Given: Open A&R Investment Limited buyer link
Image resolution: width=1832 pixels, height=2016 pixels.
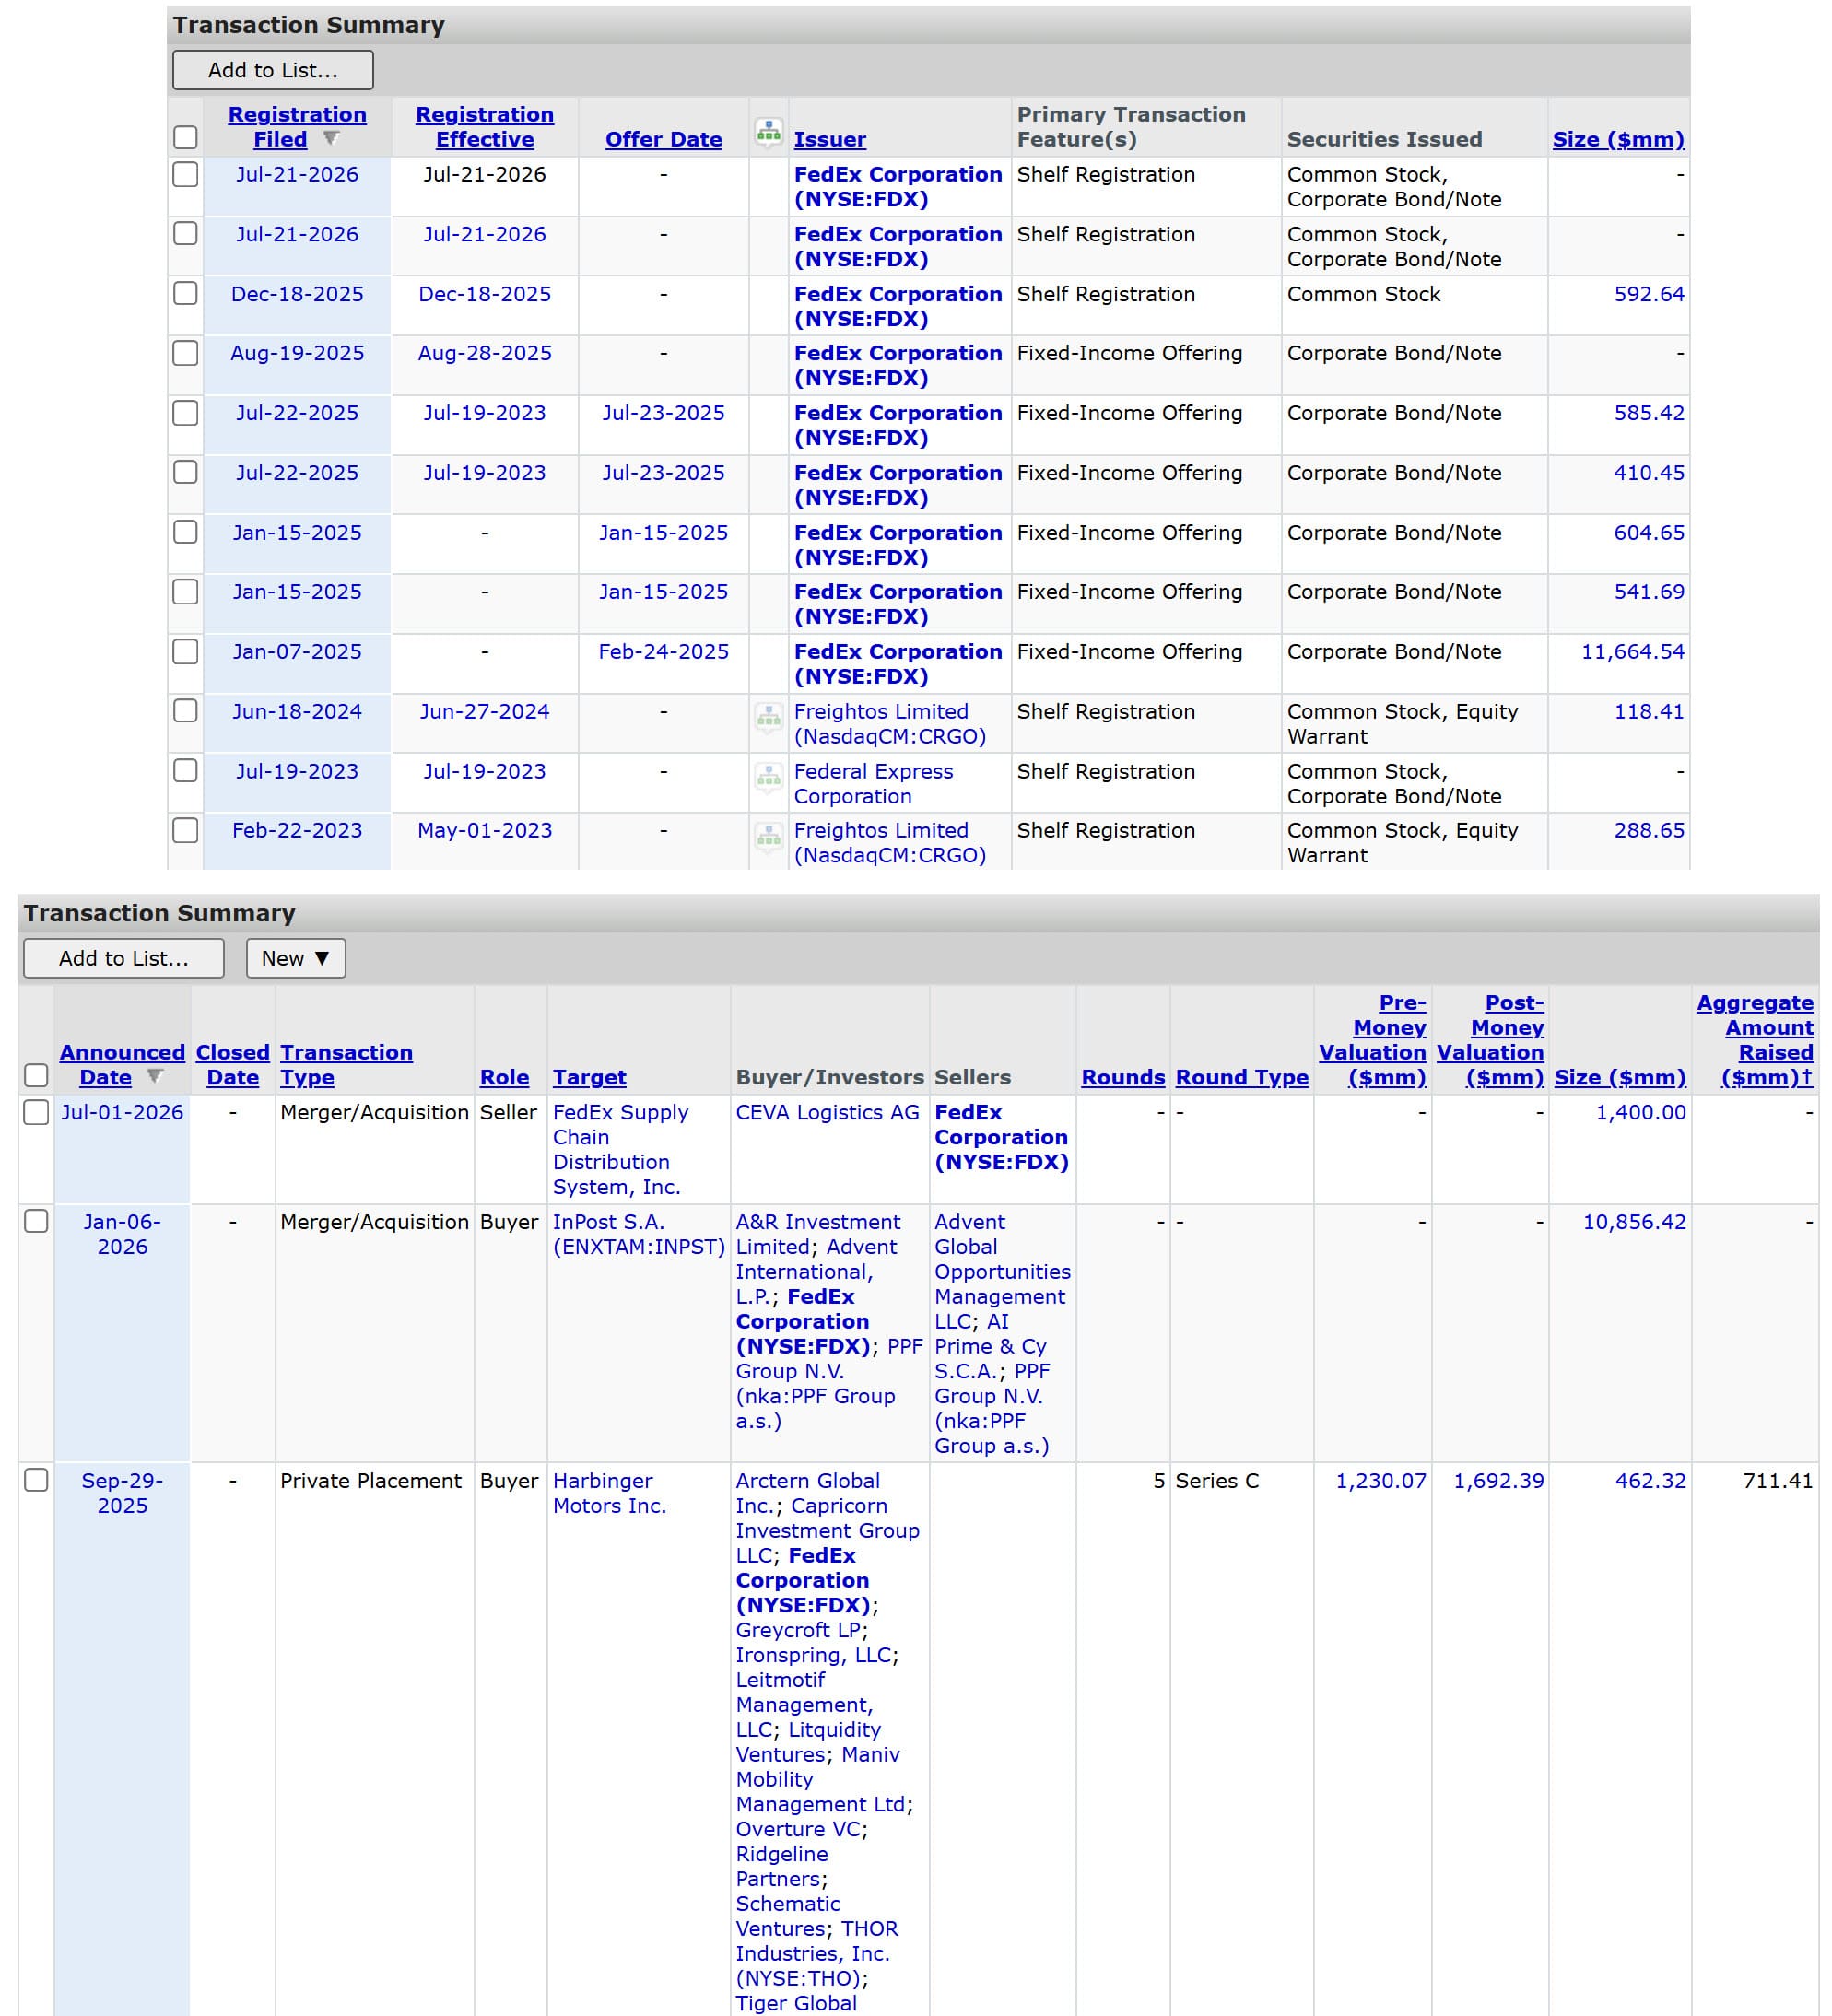Looking at the screenshot, I should pyautogui.click(x=818, y=1234).
